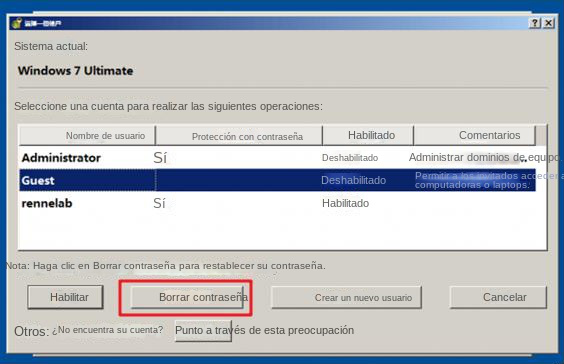Screen dimensions: 564x364
Task: Click Protección con contraseña column header
Action: click(239, 136)
